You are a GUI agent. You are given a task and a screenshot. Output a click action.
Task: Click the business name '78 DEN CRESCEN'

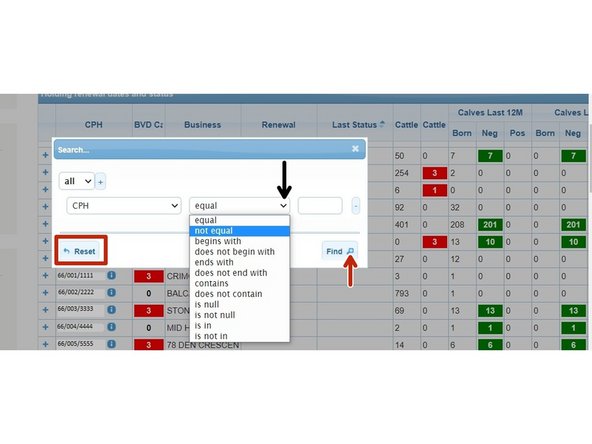(203, 345)
